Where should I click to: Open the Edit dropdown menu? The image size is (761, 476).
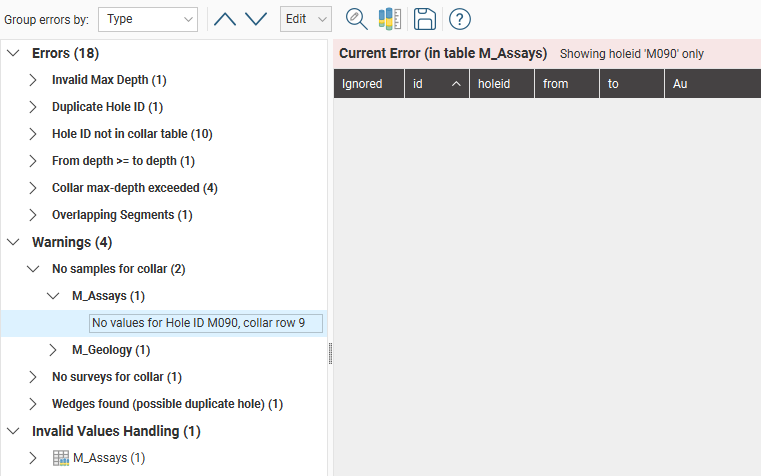[305, 19]
